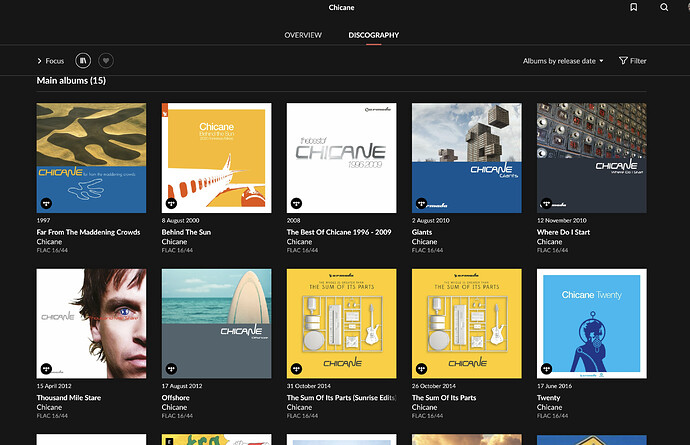Screen dimensions: 690x445
Task: Click TIDAL badge on Where Do I Start cover
Action: tap(547, 203)
